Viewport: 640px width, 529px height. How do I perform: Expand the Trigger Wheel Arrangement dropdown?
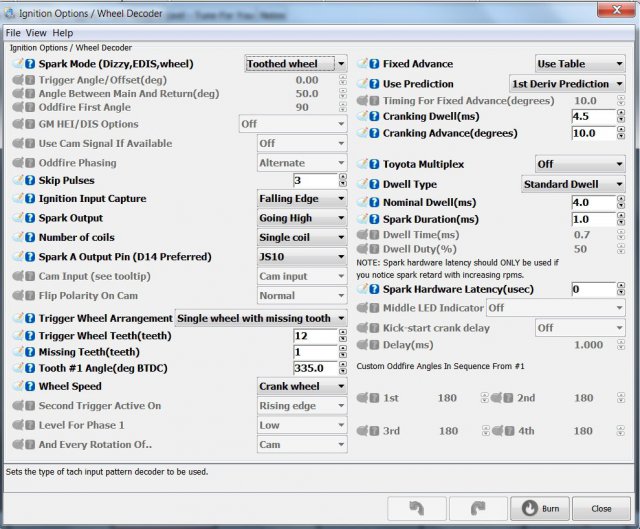262,318
